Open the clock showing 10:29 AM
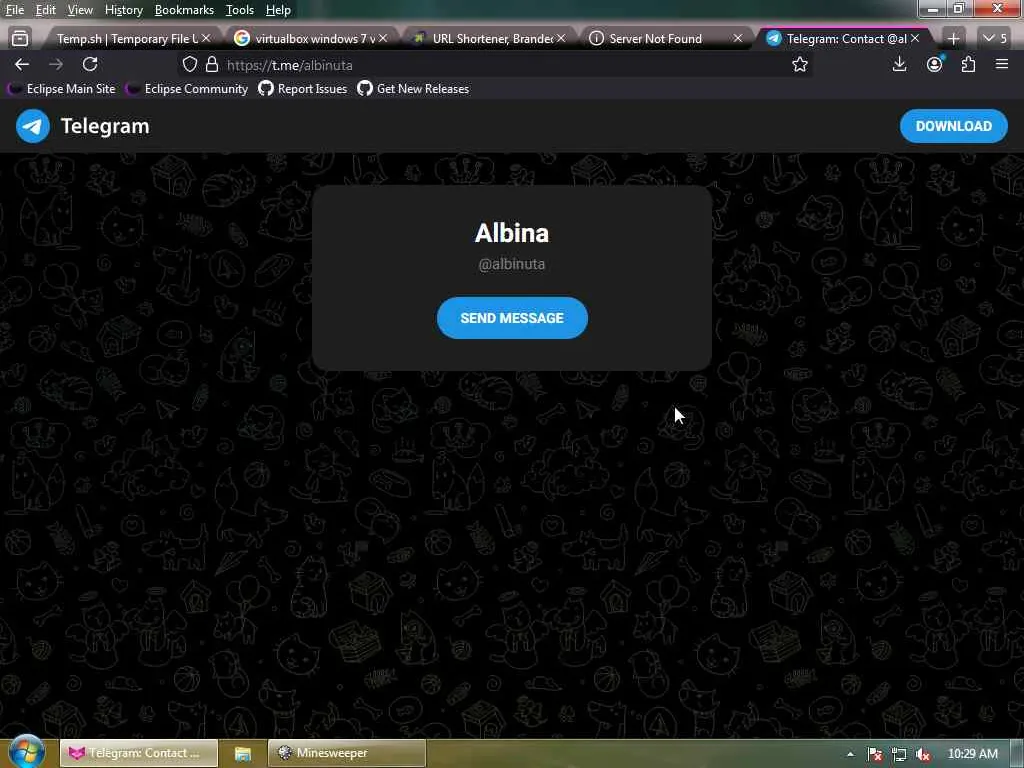 972,754
